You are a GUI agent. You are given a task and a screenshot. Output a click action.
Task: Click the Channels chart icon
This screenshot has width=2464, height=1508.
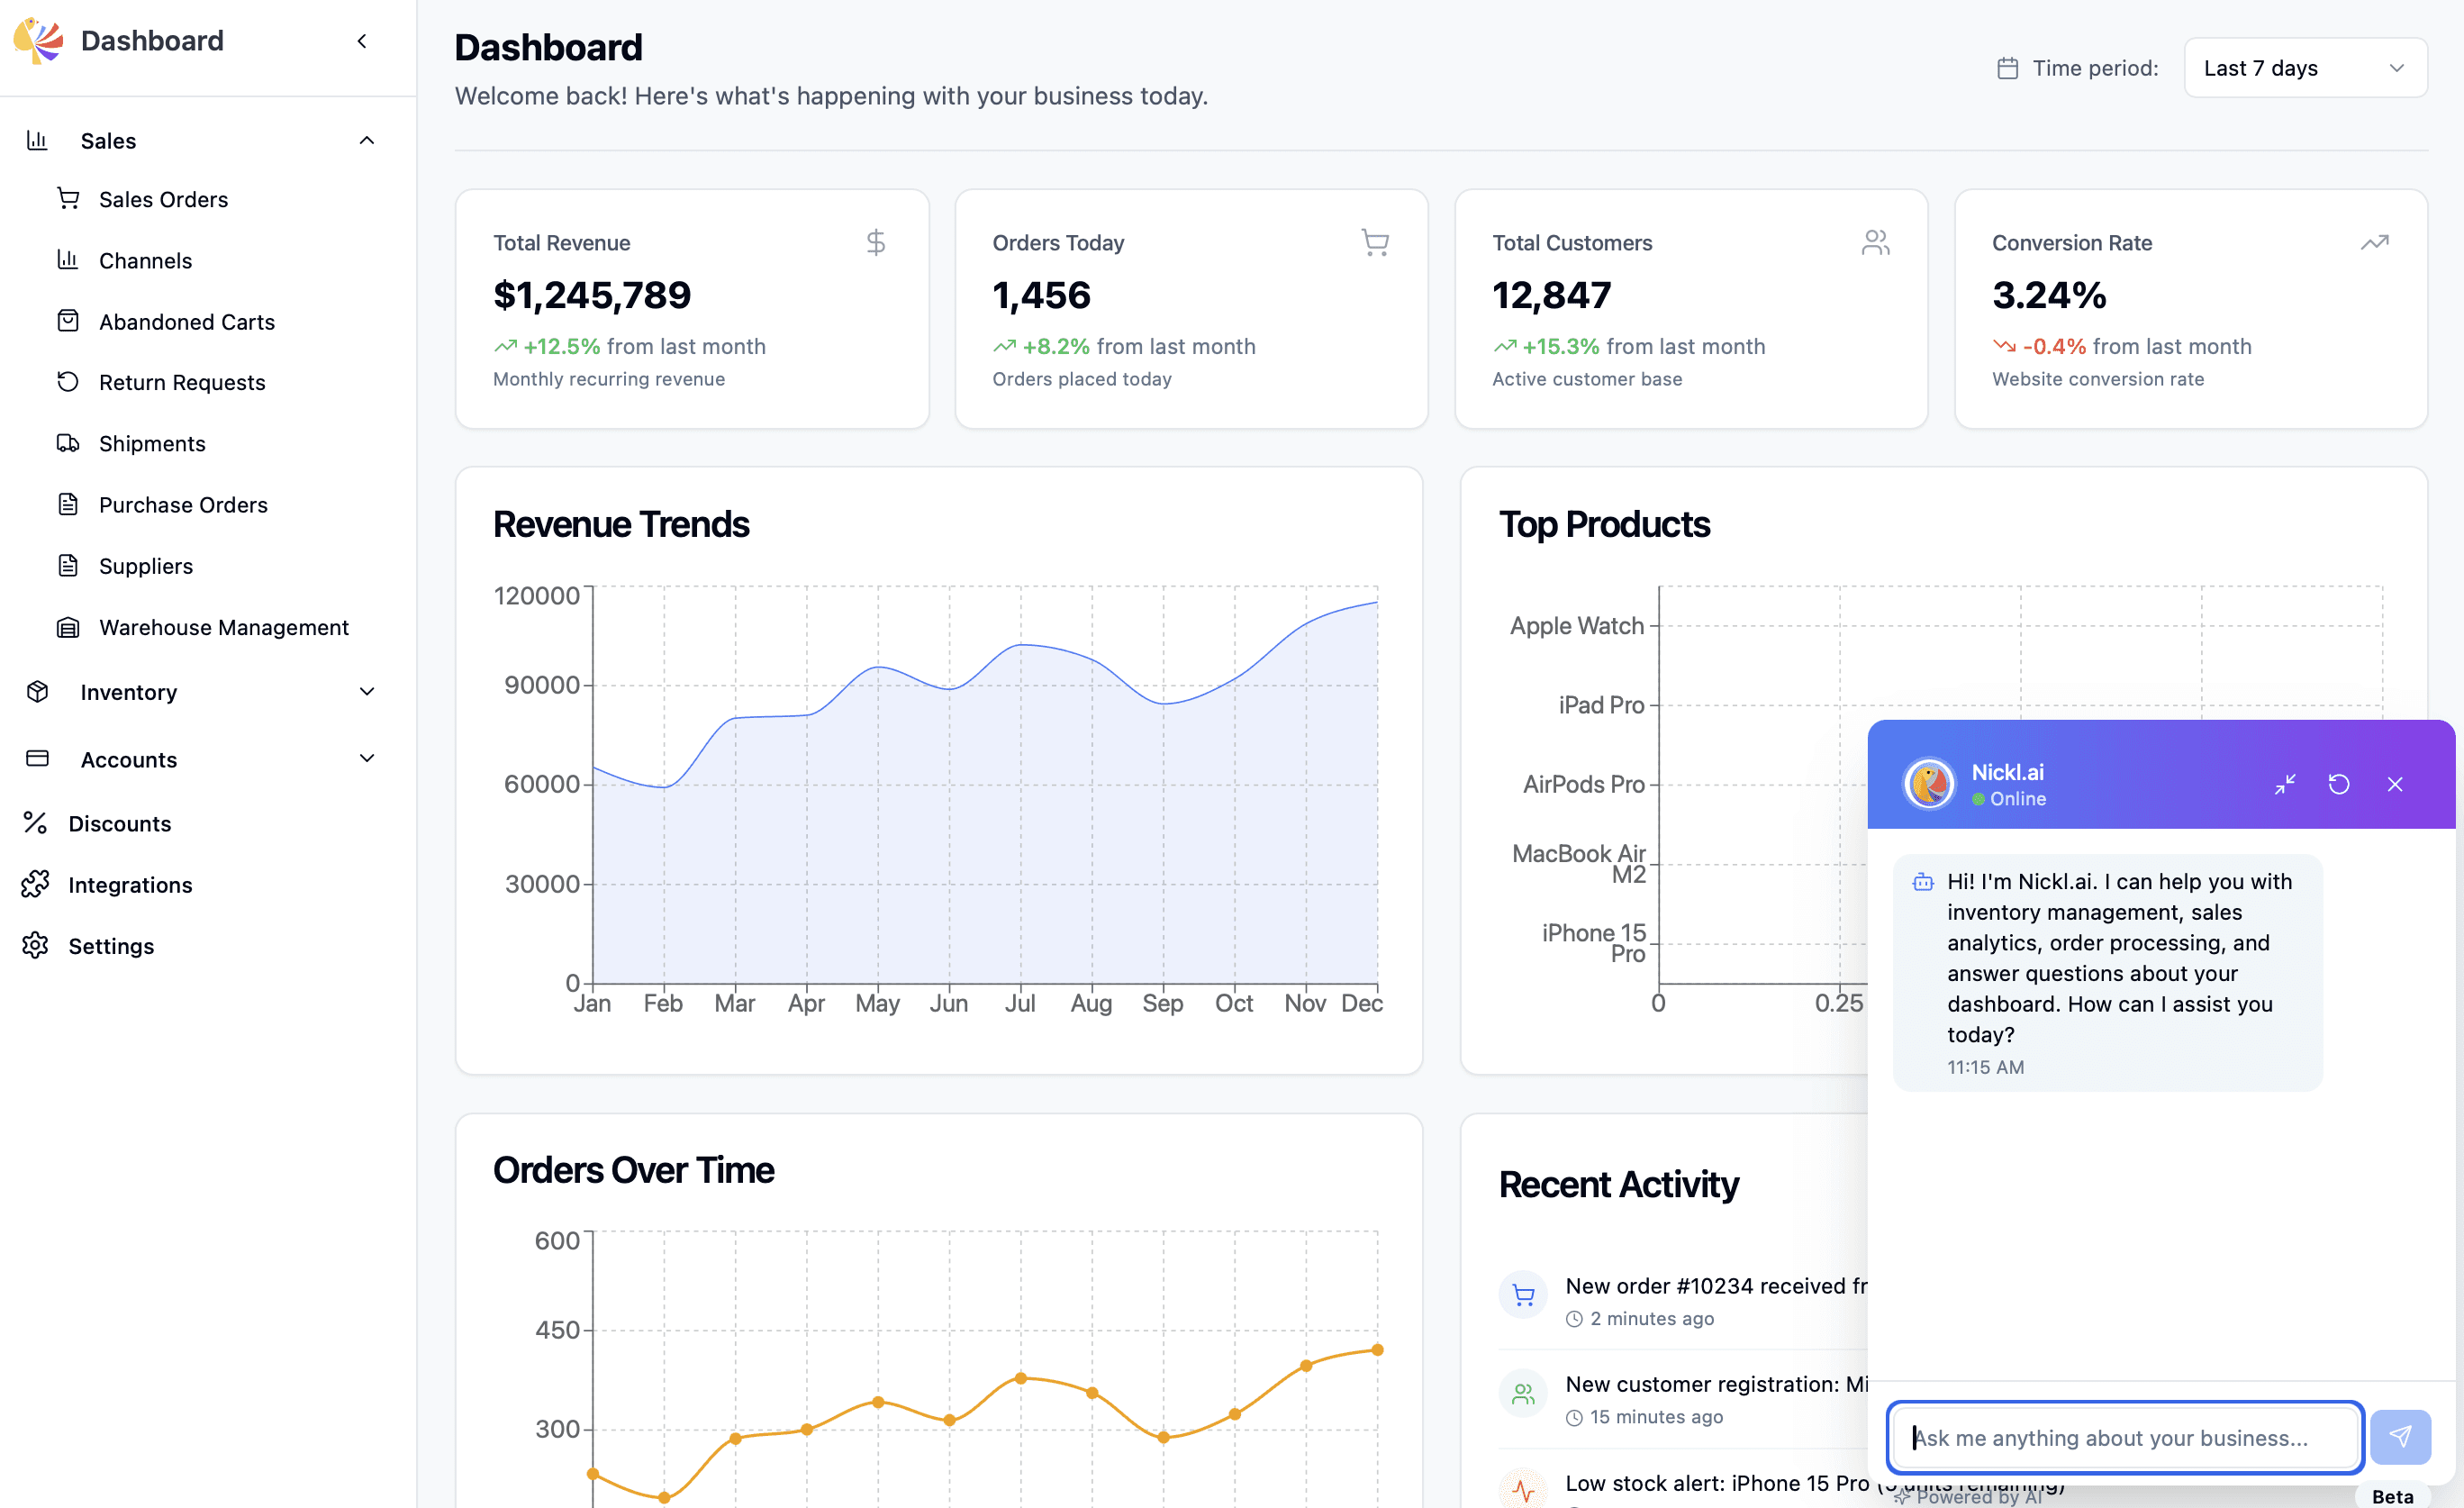point(68,260)
